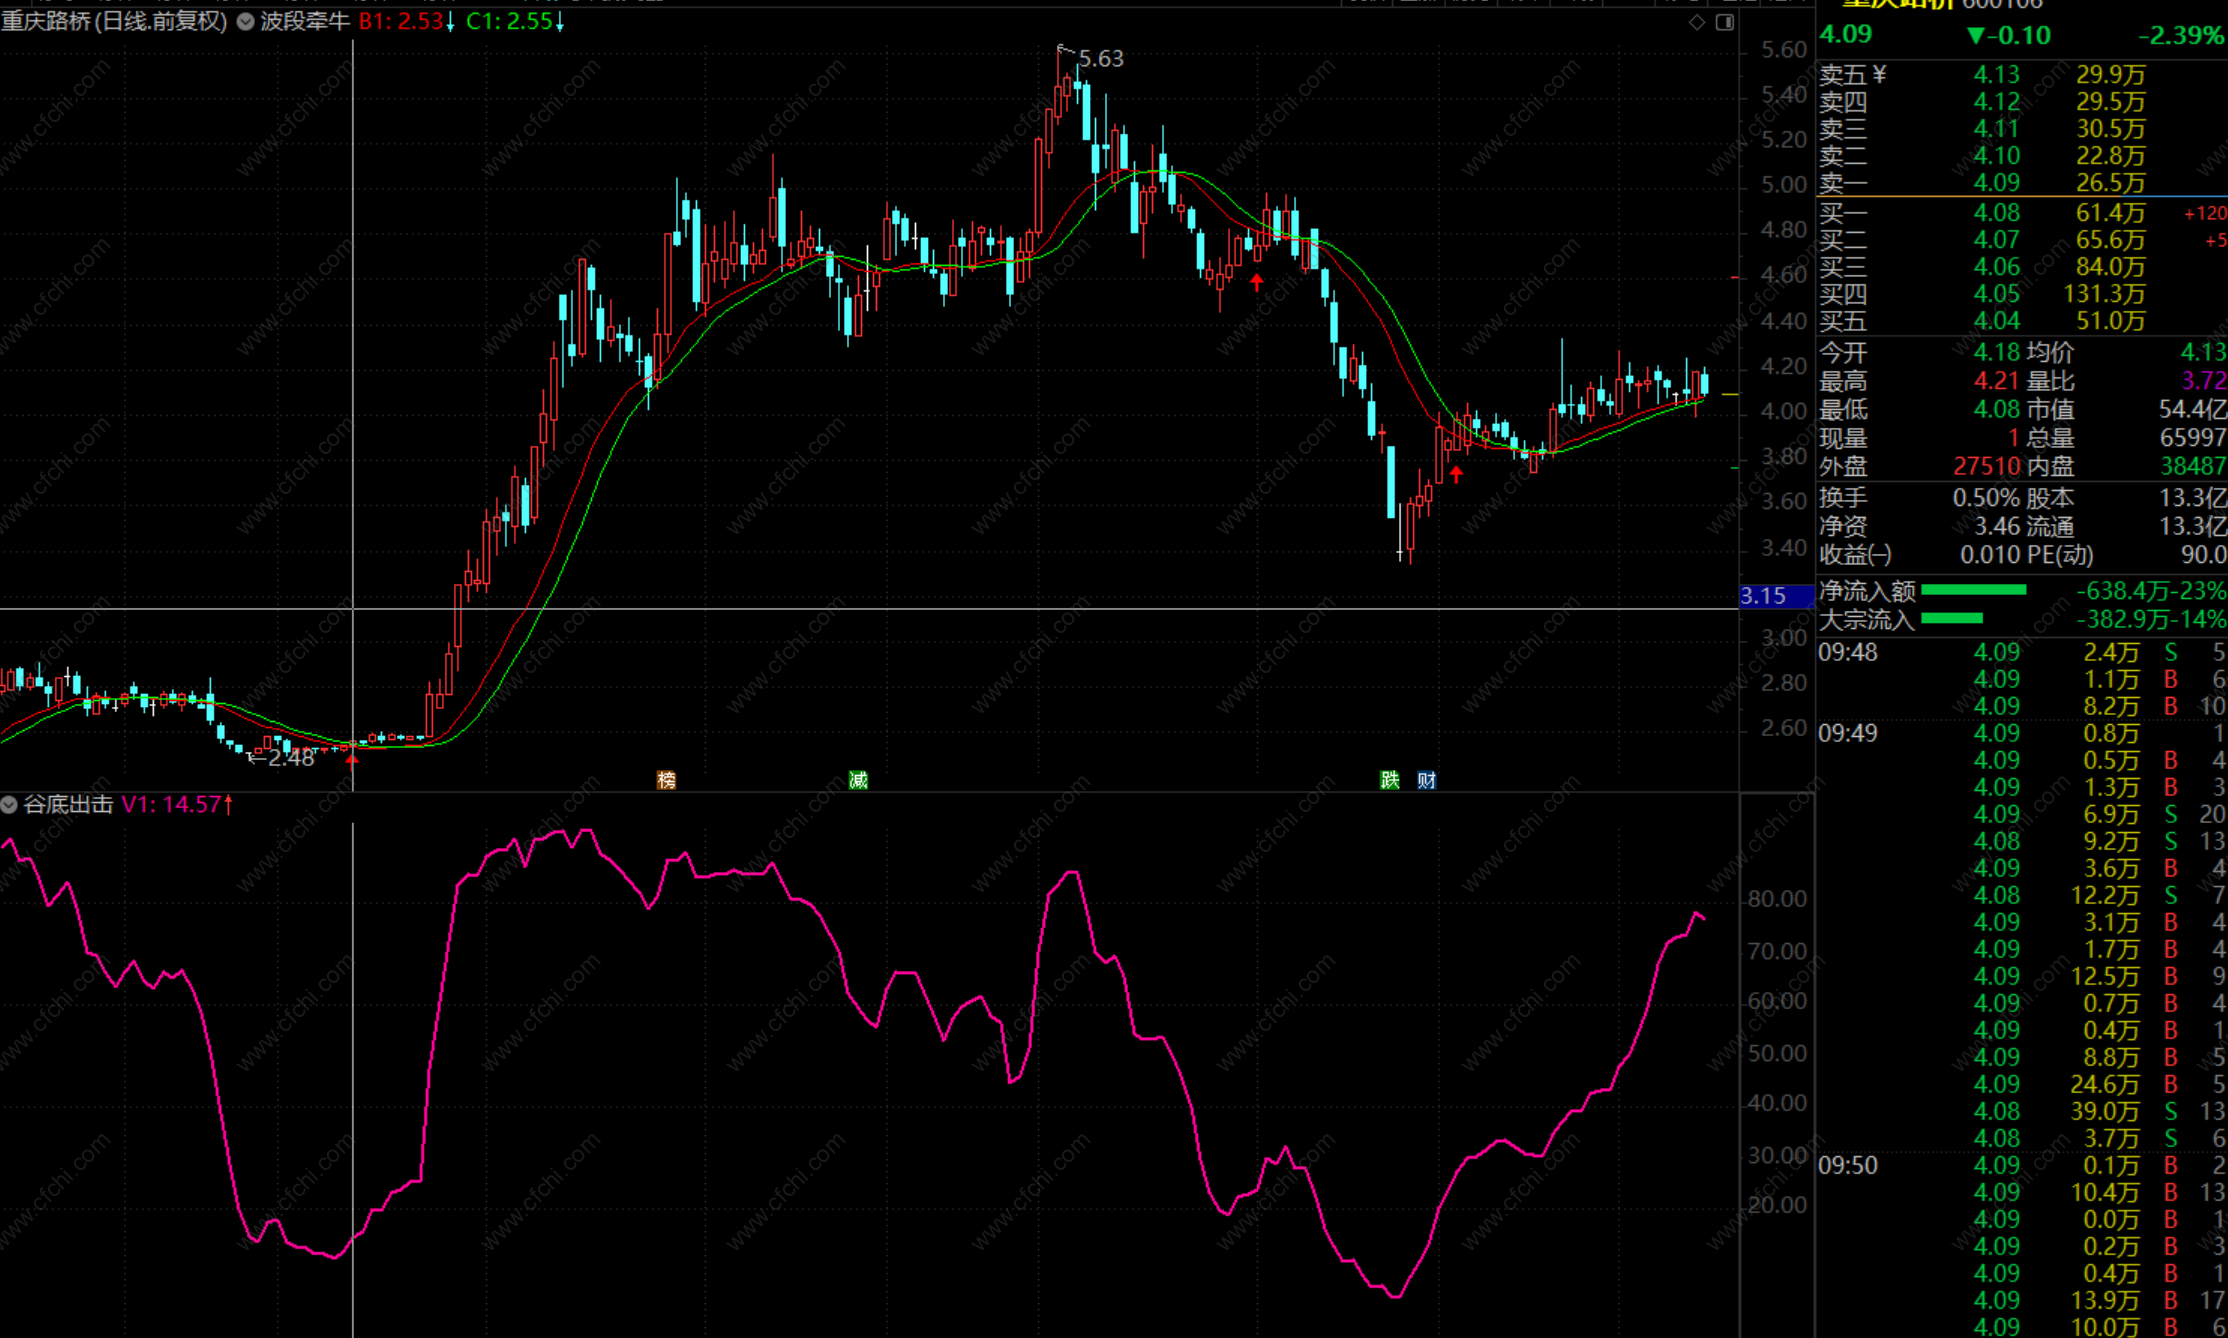2228x1338 pixels.
Task: Click the orange 榜 event marker
Action: 666,780
